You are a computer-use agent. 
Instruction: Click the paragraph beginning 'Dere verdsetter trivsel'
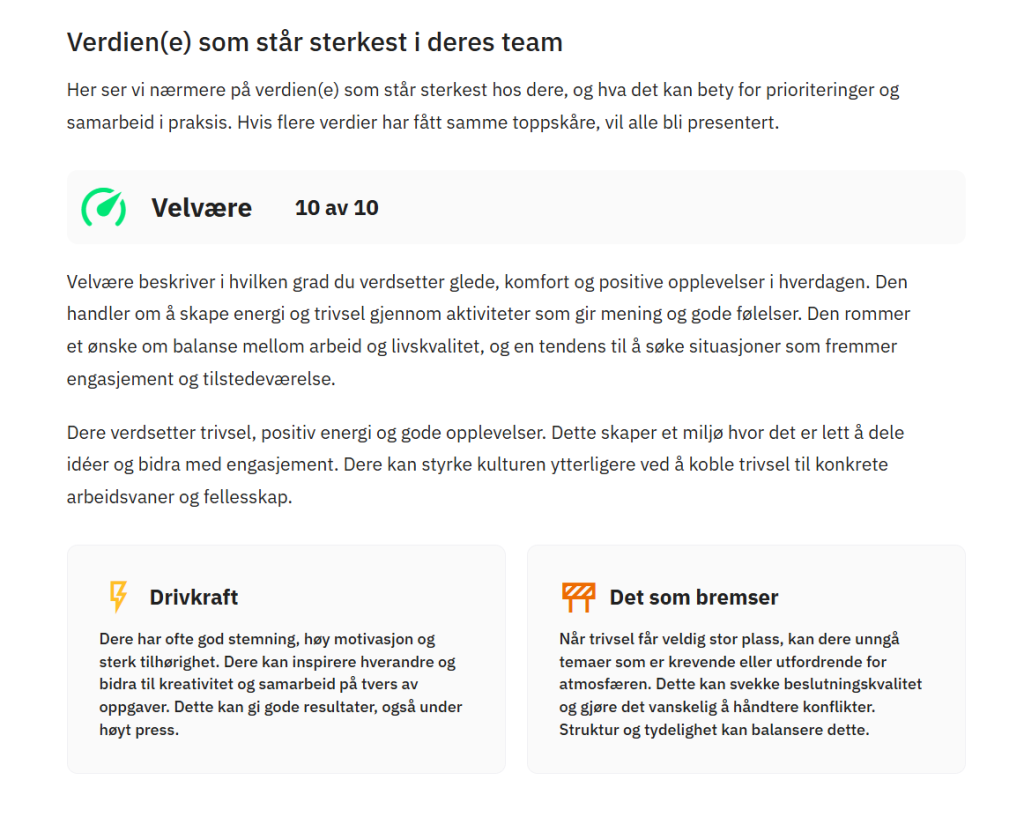(x=485, y=464)
